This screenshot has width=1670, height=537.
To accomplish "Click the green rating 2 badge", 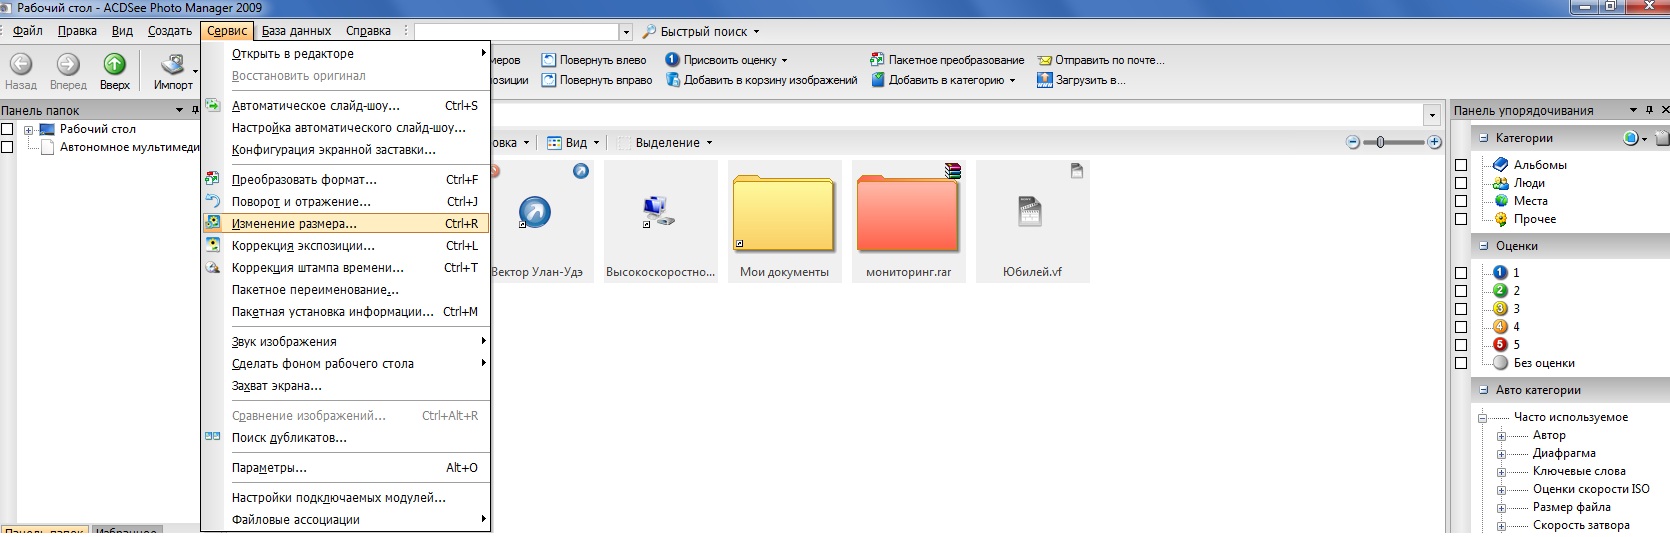I will (x=1500, y=290).
